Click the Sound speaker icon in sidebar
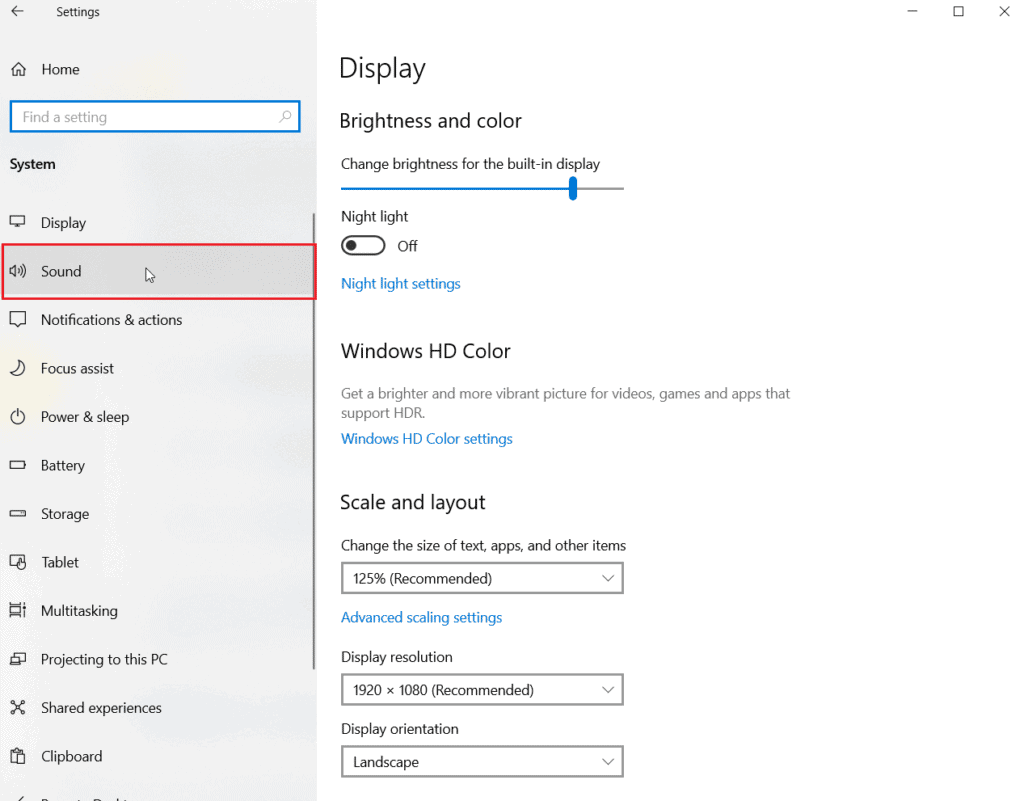 pyautogui.click(x=18, y=271)
